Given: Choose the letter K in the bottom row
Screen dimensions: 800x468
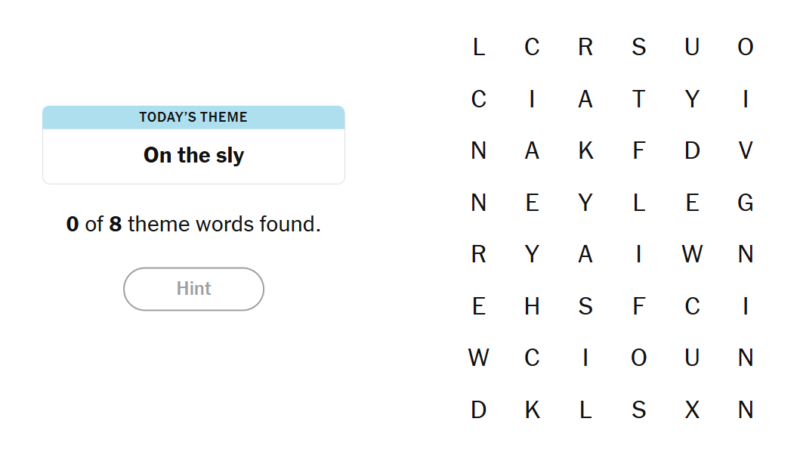Looking at the screenshot, I should [x=532, y=410].
